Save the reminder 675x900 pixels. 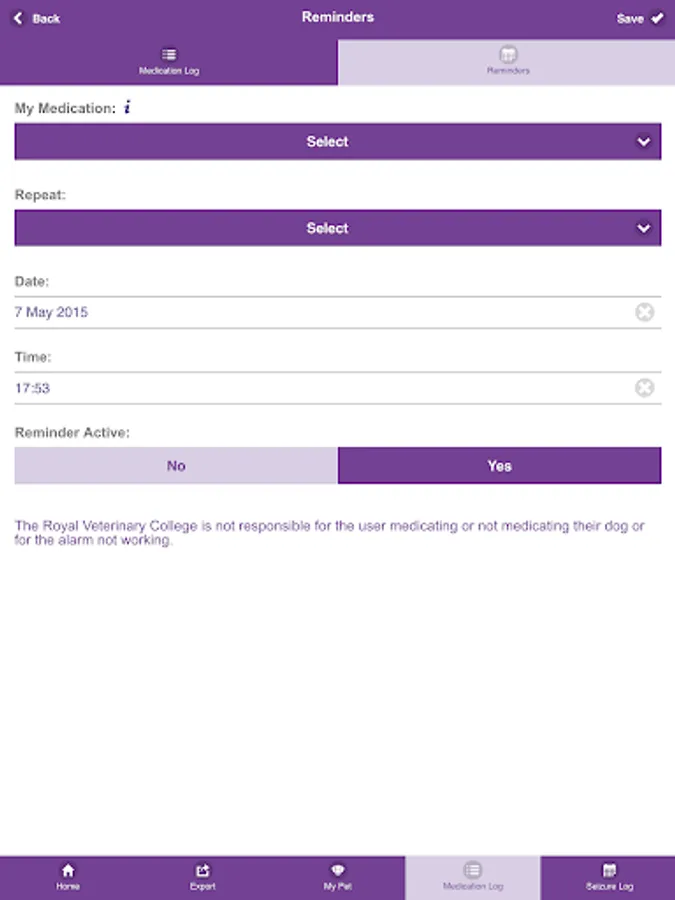pyautogui.click(x=640, y=18)
